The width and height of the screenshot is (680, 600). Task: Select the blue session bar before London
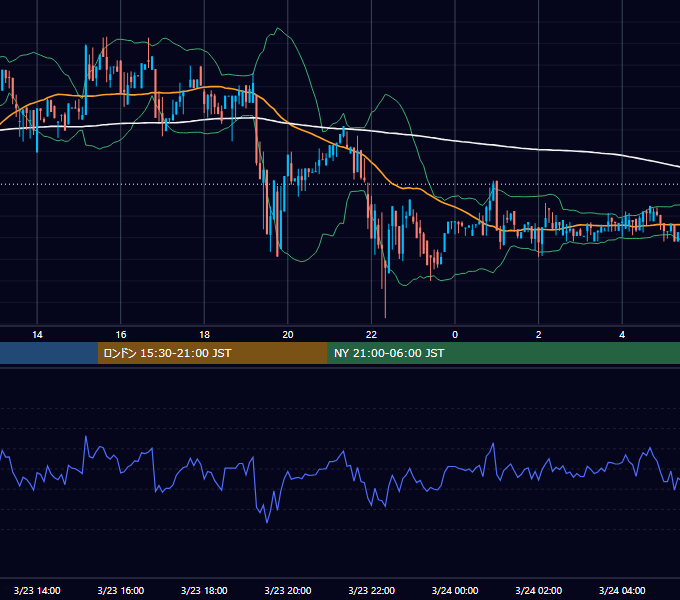click(x=49, y=353)
